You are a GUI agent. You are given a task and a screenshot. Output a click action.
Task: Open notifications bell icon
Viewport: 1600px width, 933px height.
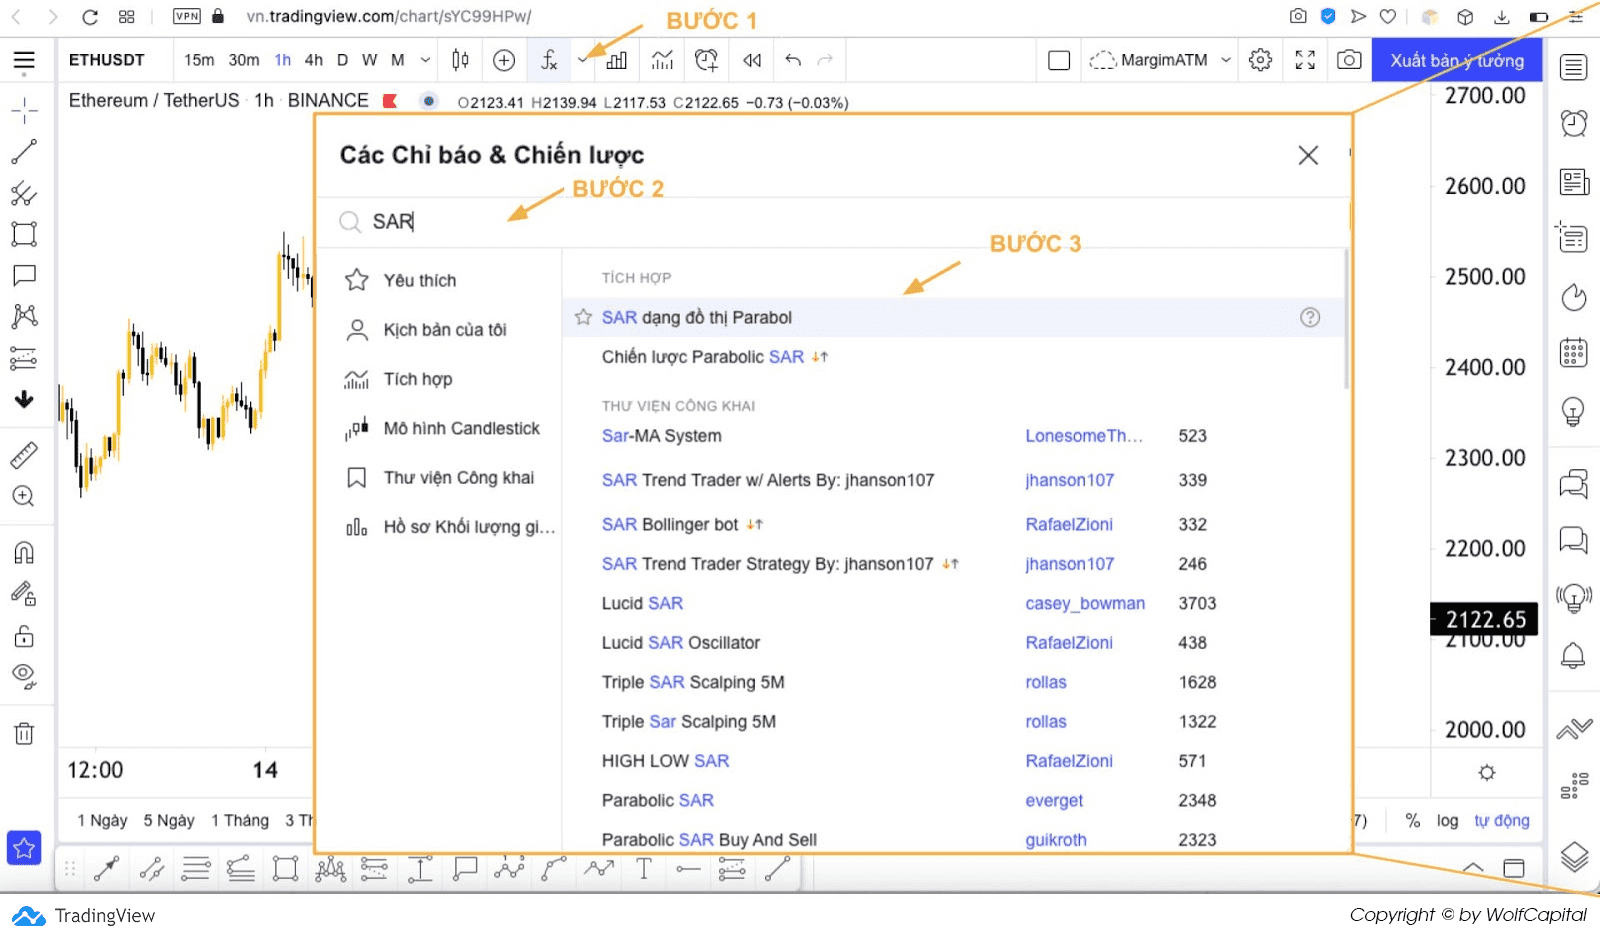[1574, 655]
